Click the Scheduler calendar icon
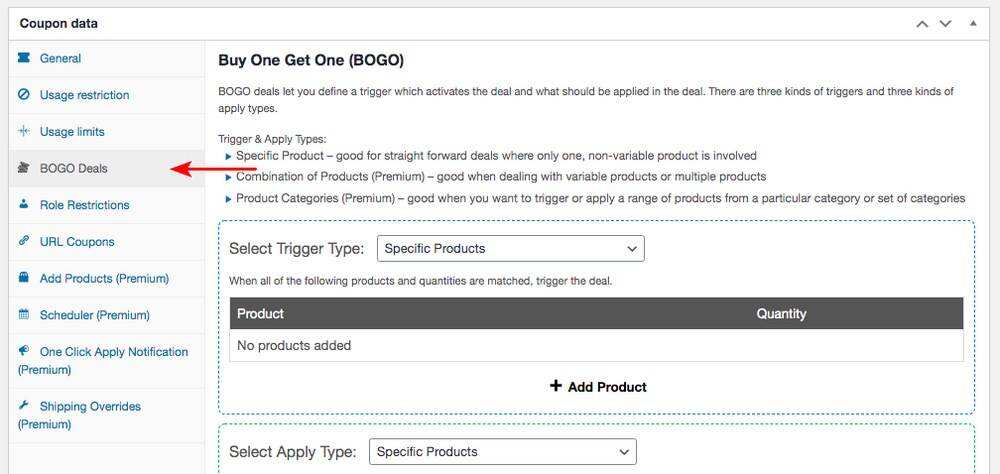The height and width of the screenshot is (474, 1000). (24, 315)
